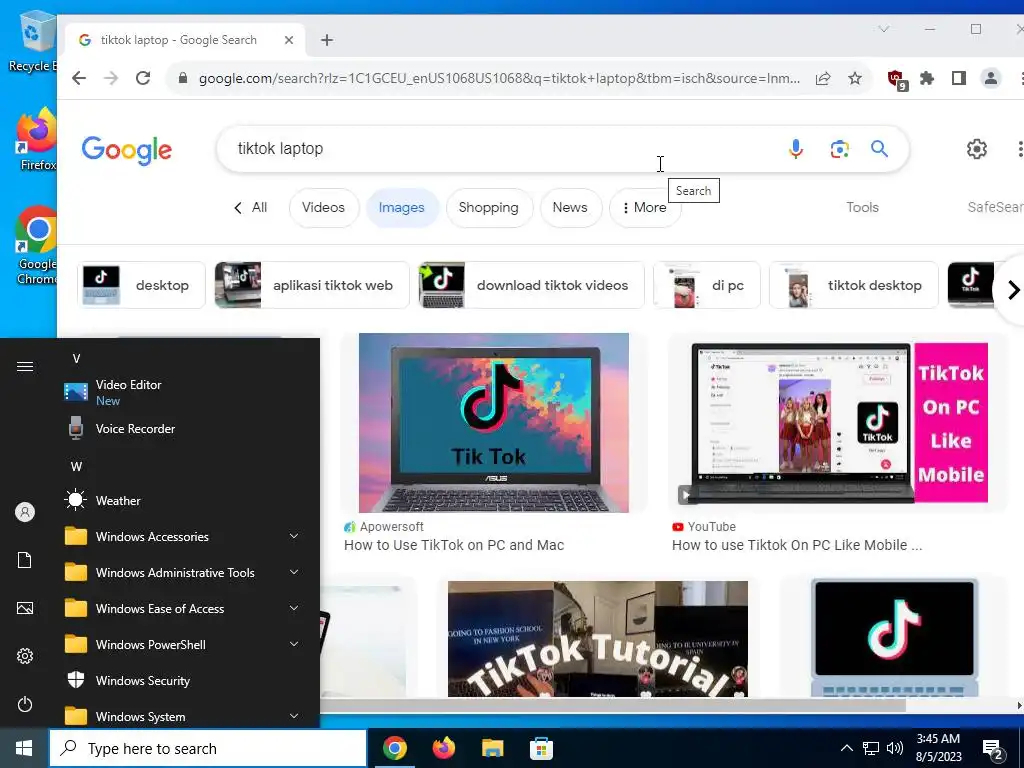The height and width of the screenshot is (768, 1024).
Task: Open the Chrome profile avatar
Action: point(991,78)
